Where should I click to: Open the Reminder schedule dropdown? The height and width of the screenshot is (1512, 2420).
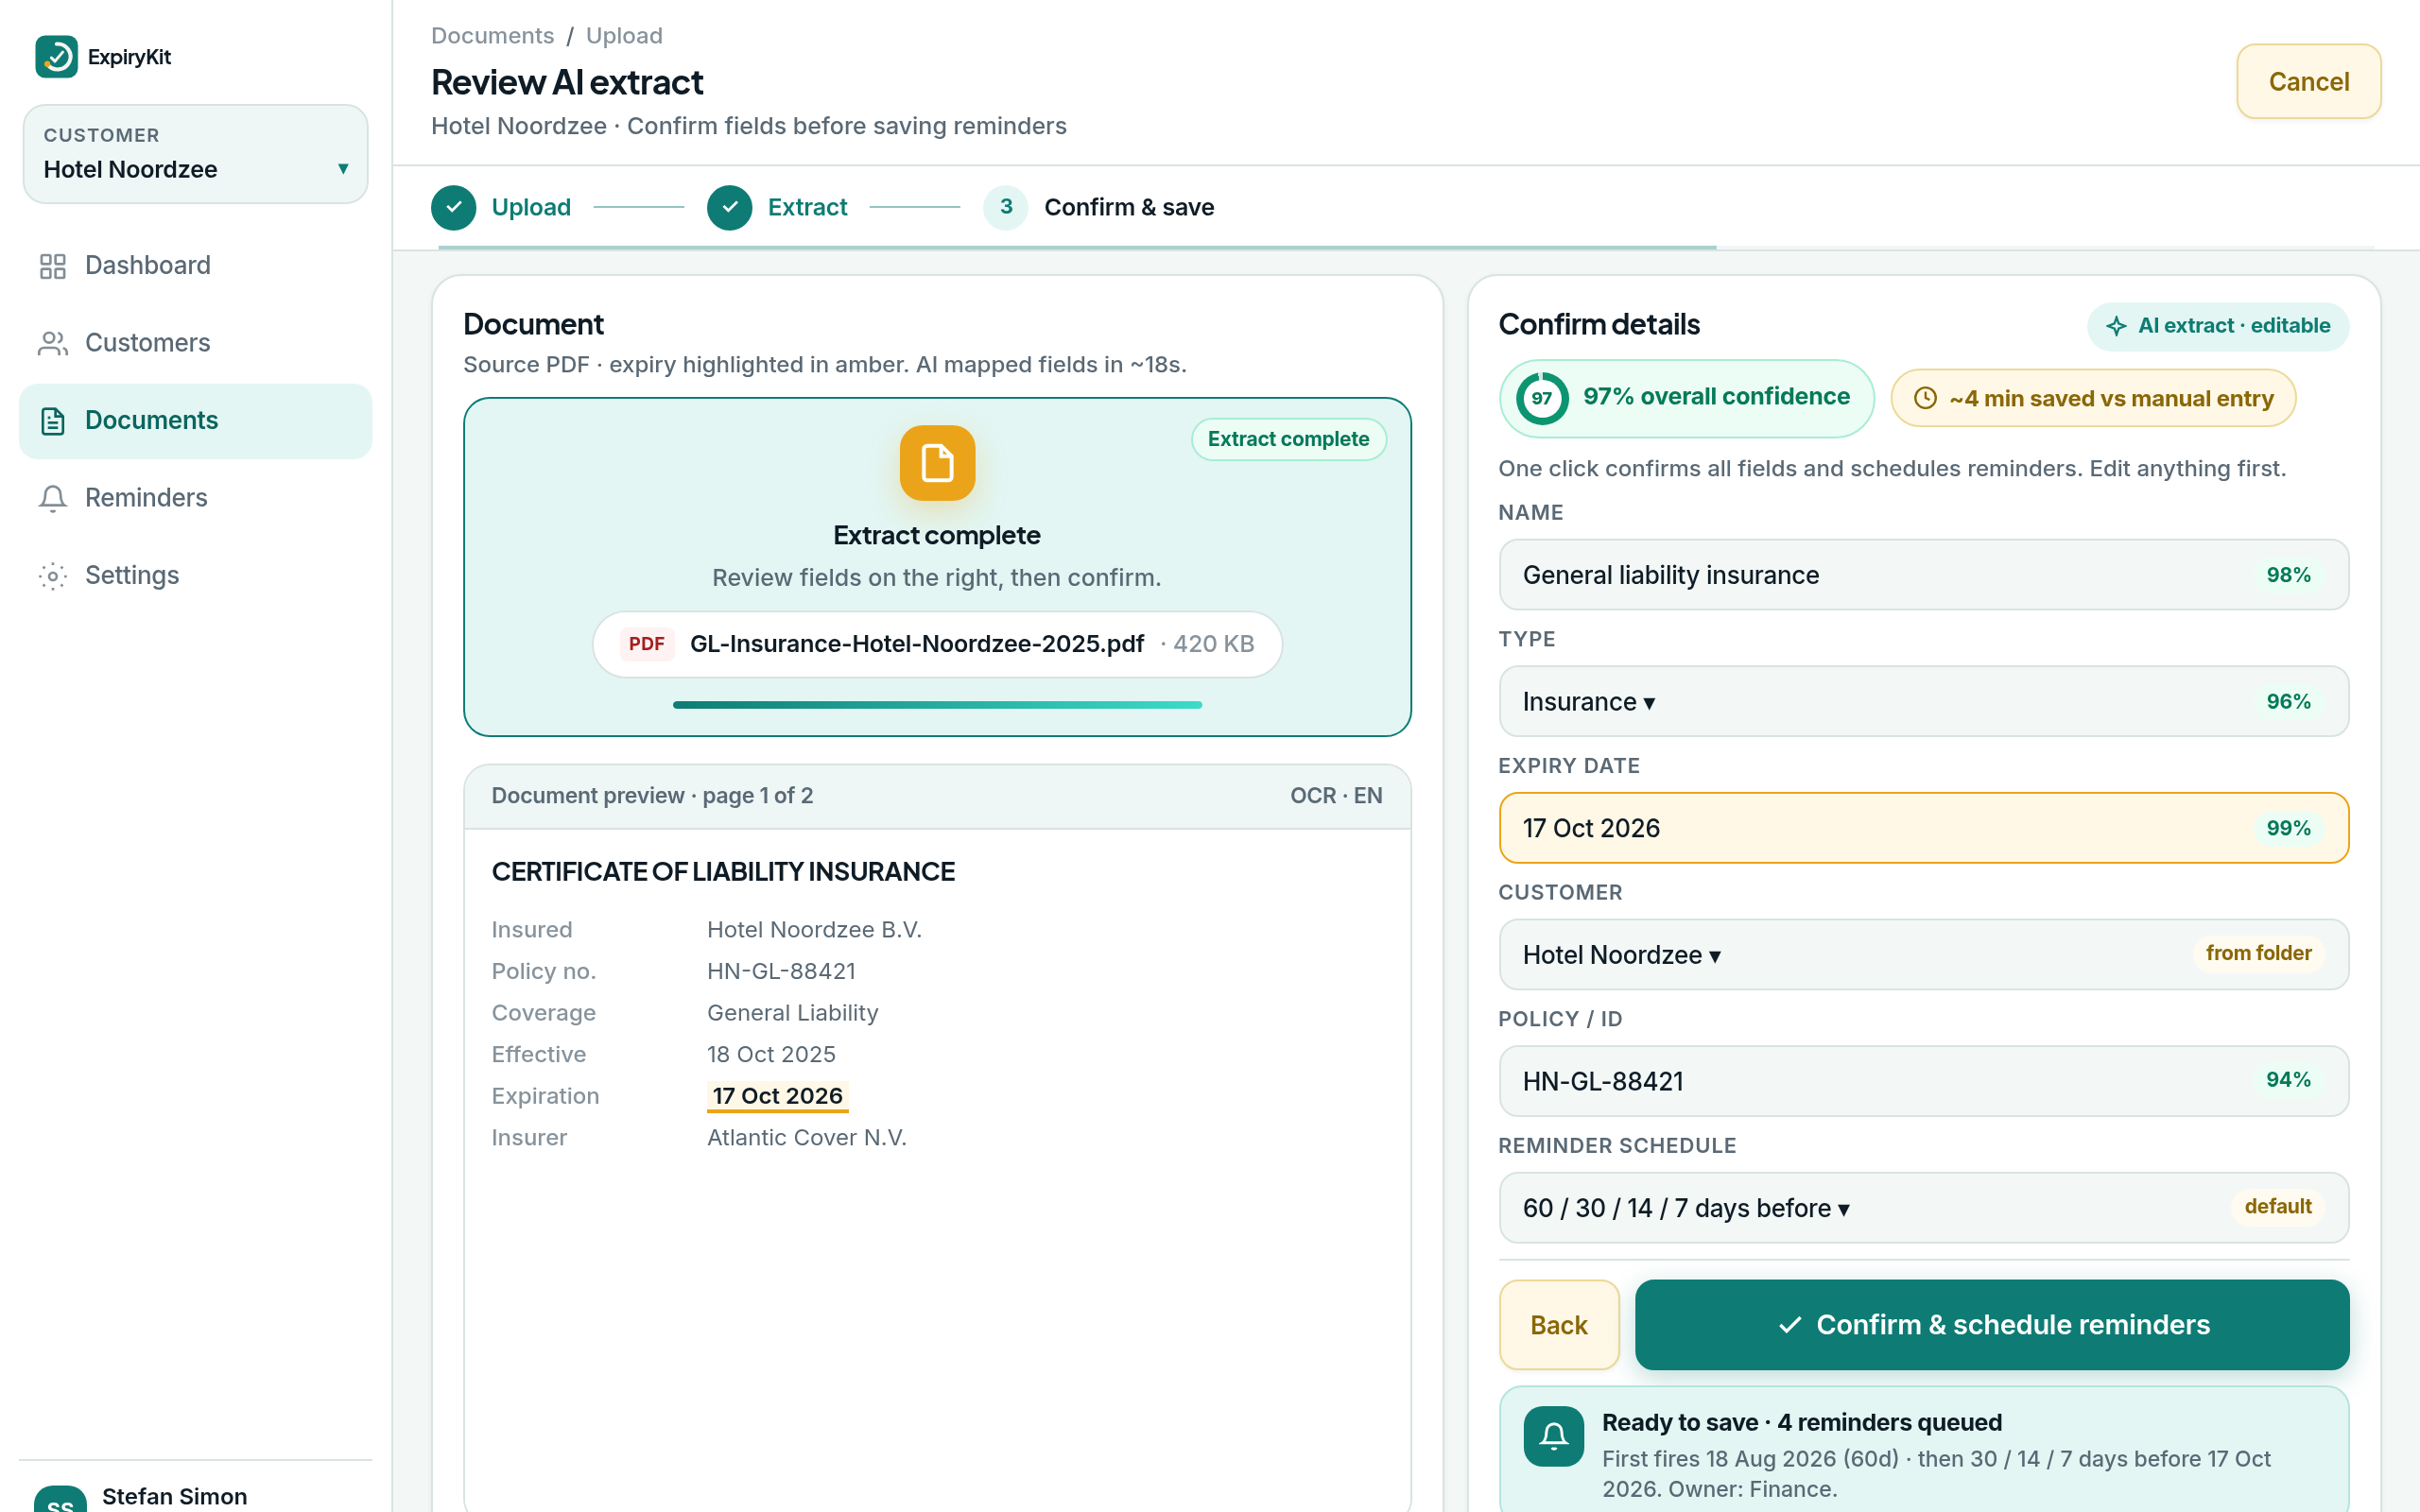(1923, 1208)
